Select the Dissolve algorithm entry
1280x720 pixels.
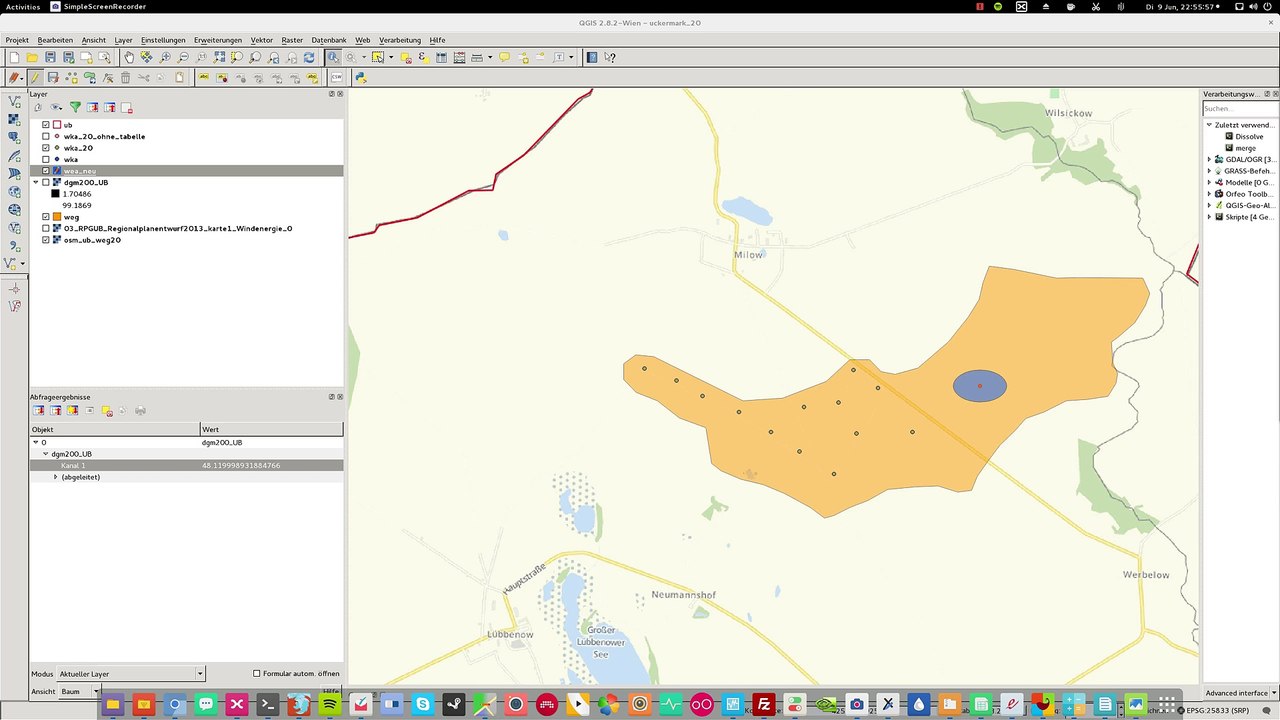1249,136
